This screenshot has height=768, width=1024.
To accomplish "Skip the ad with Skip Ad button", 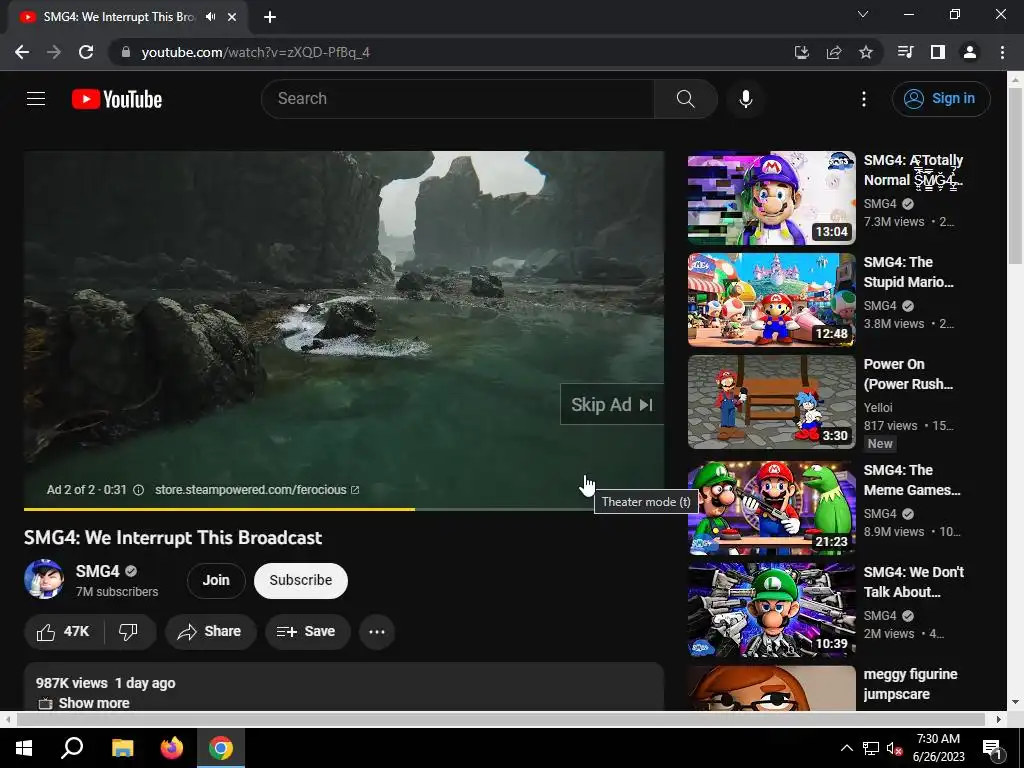I will point(612,405).
